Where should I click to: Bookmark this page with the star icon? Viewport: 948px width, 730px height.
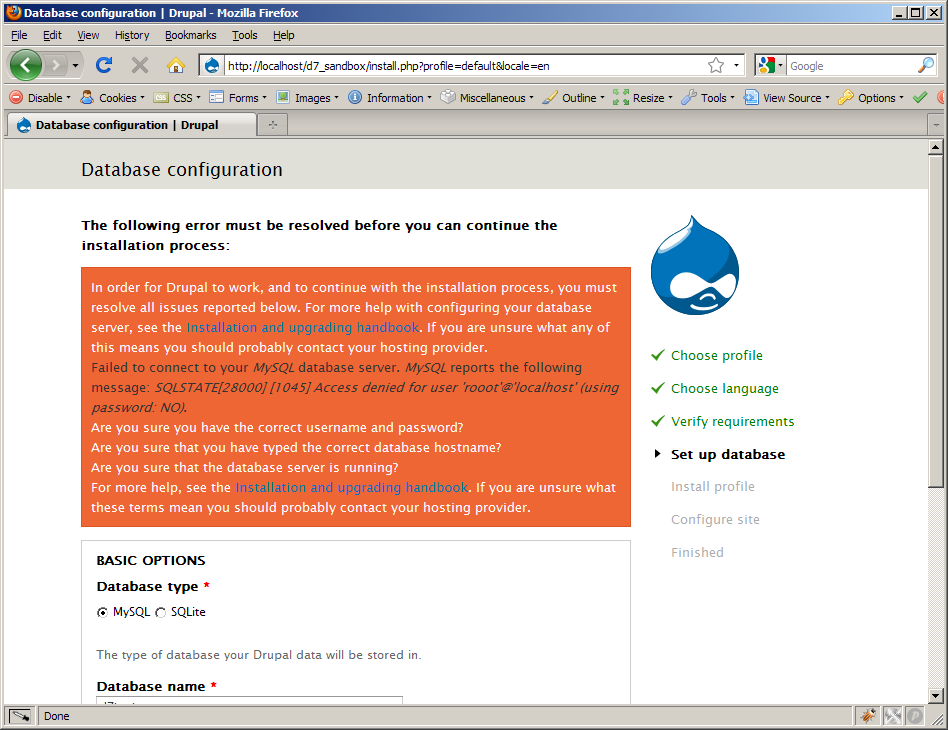716,65
